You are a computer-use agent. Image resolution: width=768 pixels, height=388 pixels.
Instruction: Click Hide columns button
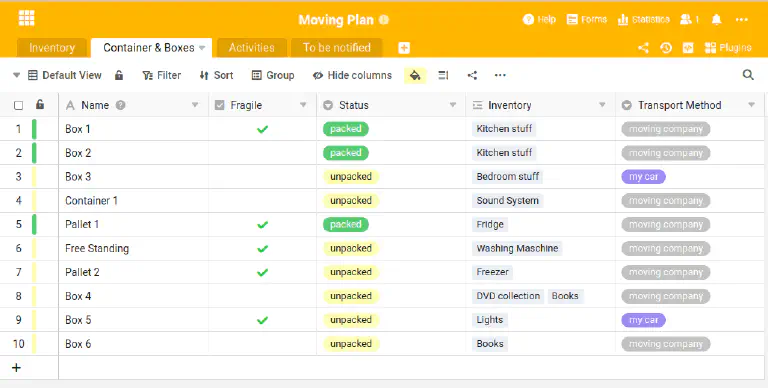click(353, 75)
